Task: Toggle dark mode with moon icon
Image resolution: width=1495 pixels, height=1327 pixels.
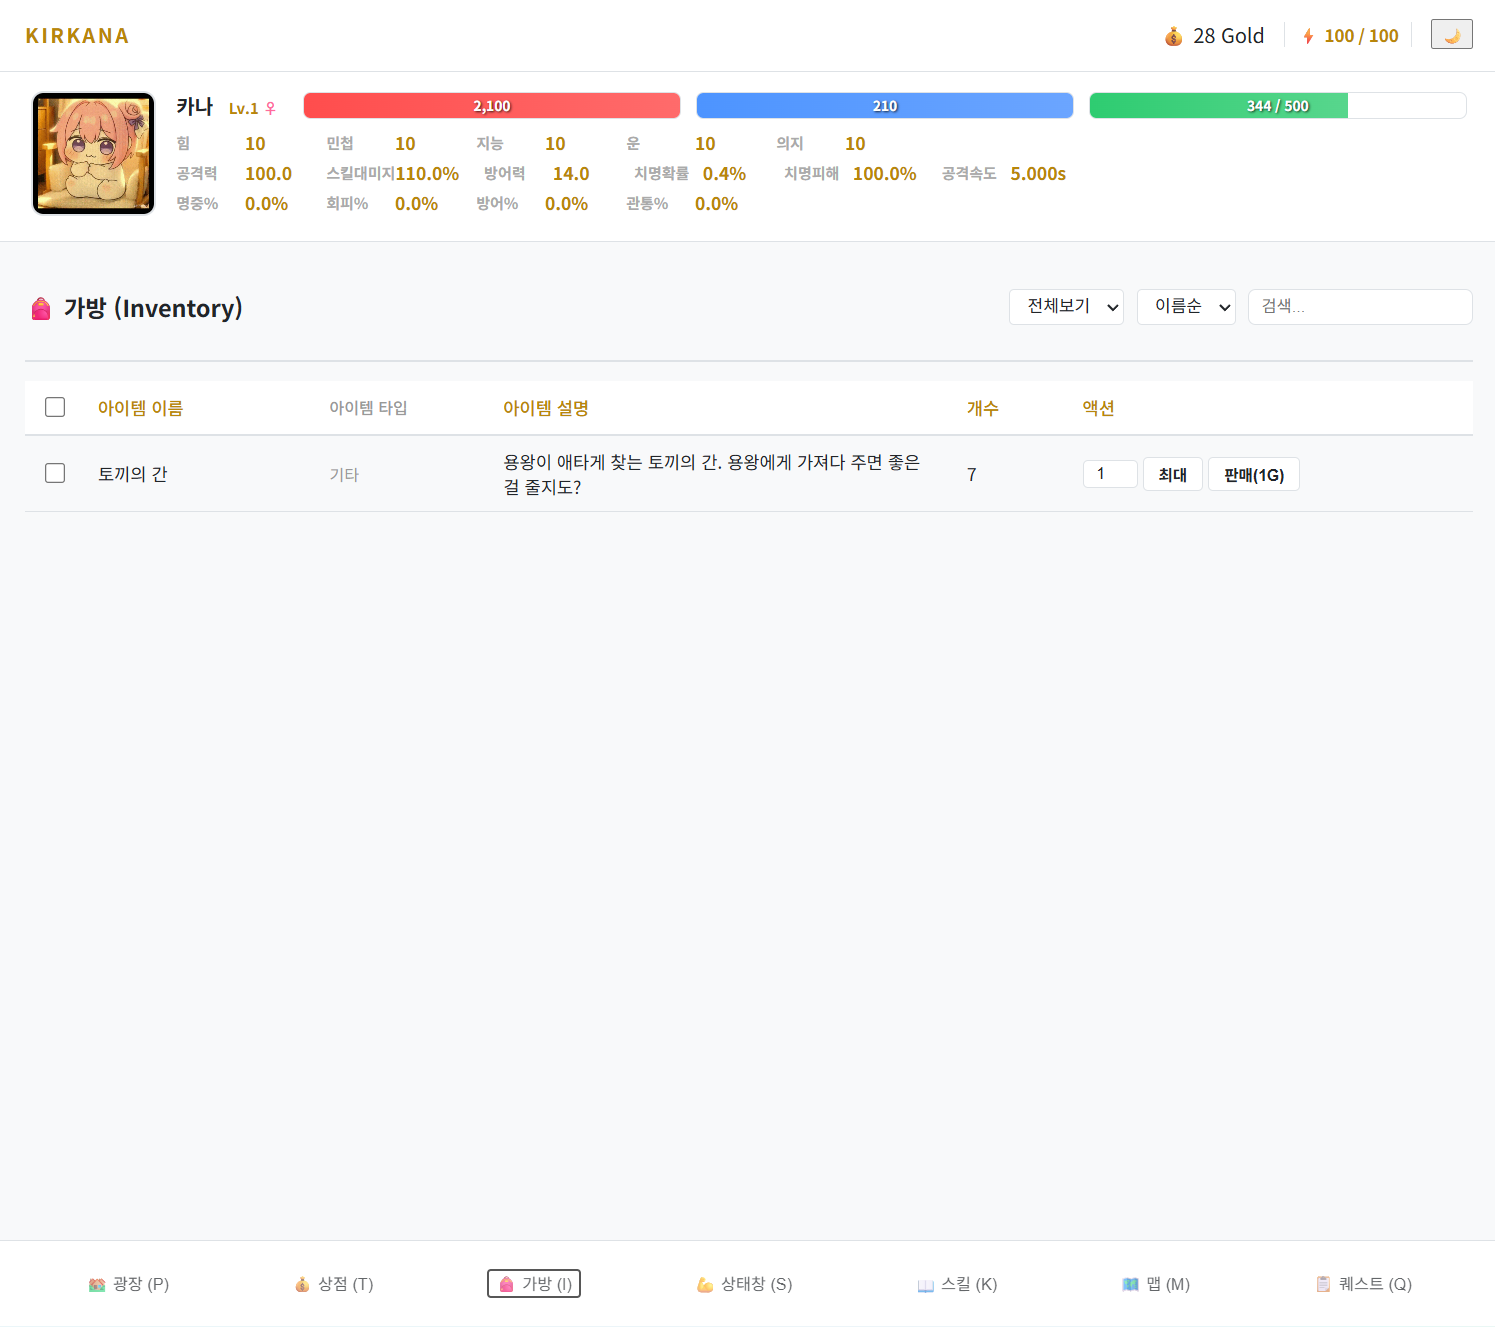Action: 1451,35
